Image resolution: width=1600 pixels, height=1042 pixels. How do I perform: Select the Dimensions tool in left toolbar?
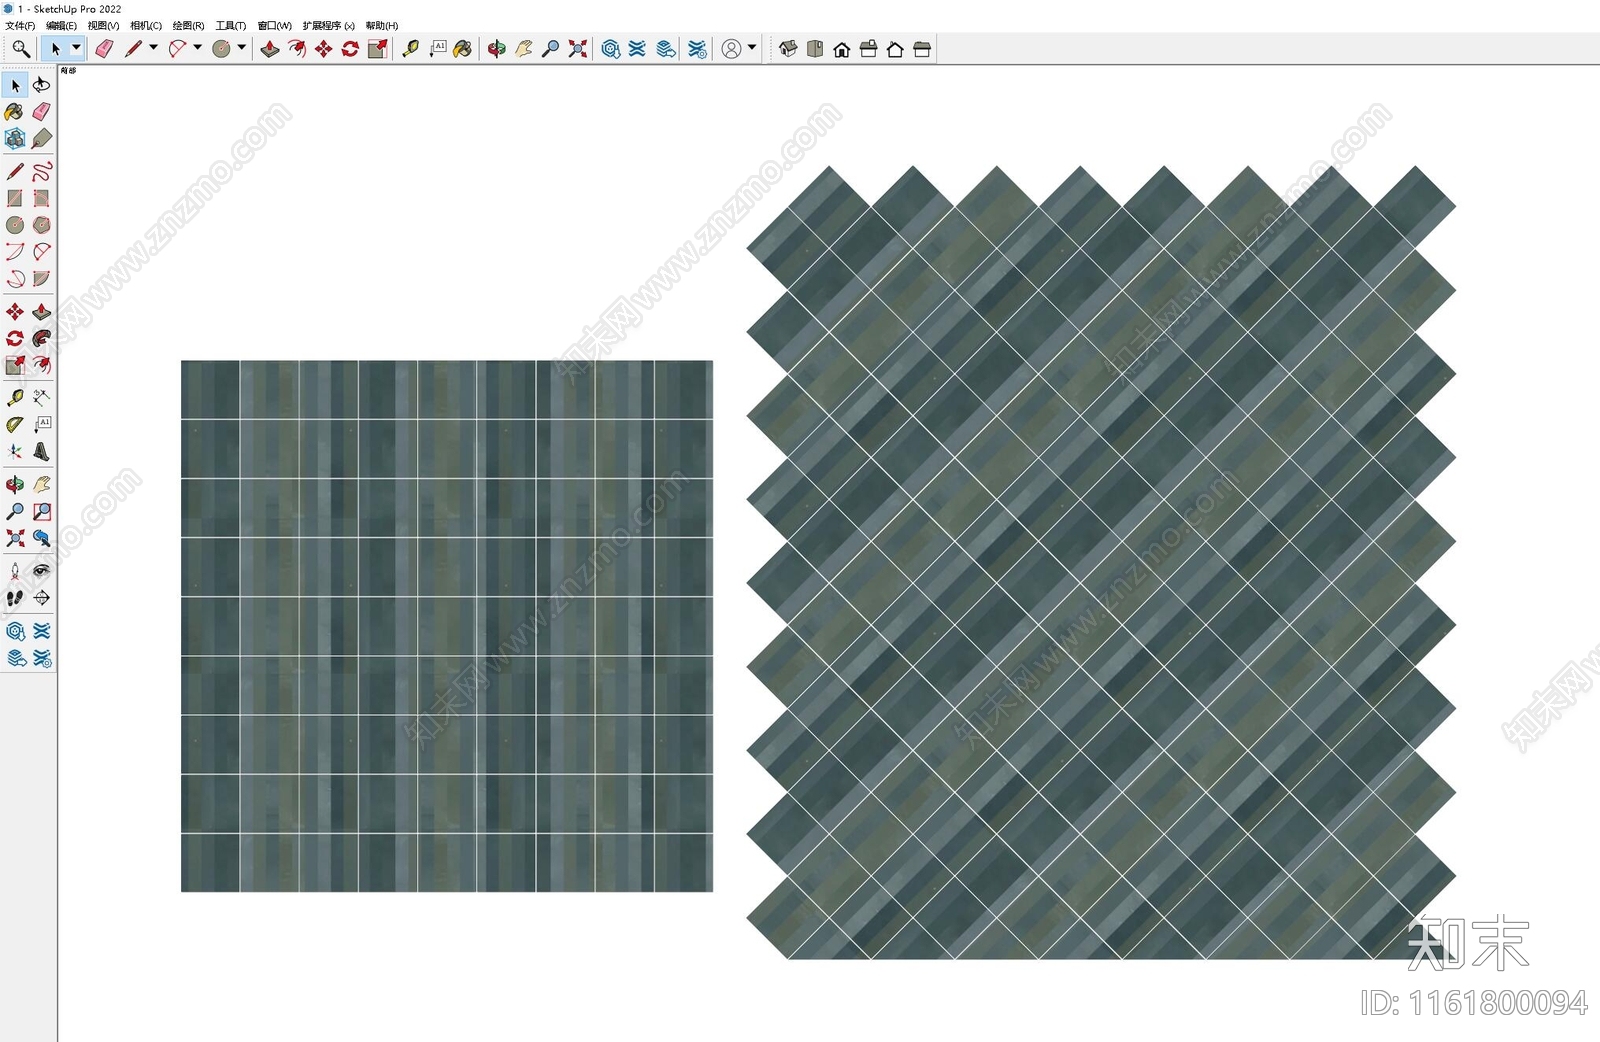pos(41,398)
